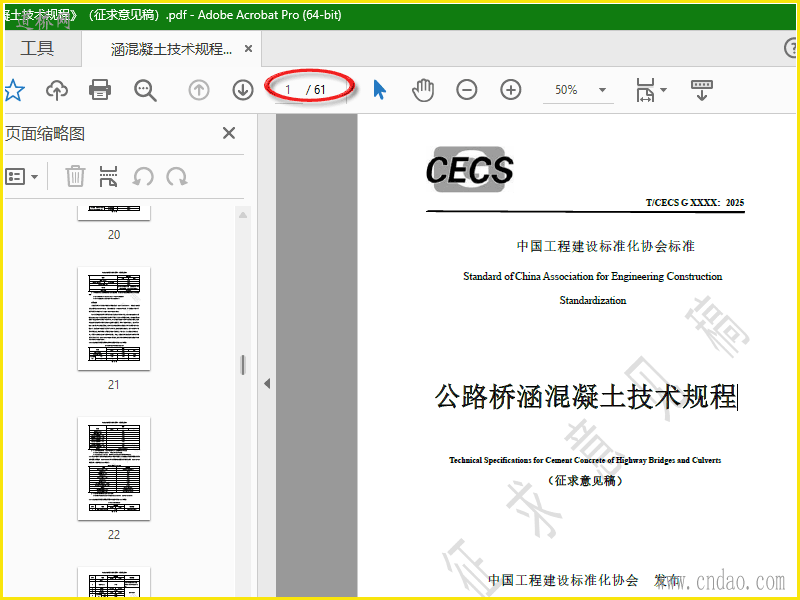Click the page label 20
This screenshot has width=800, height=600.
tap(114, 235)
